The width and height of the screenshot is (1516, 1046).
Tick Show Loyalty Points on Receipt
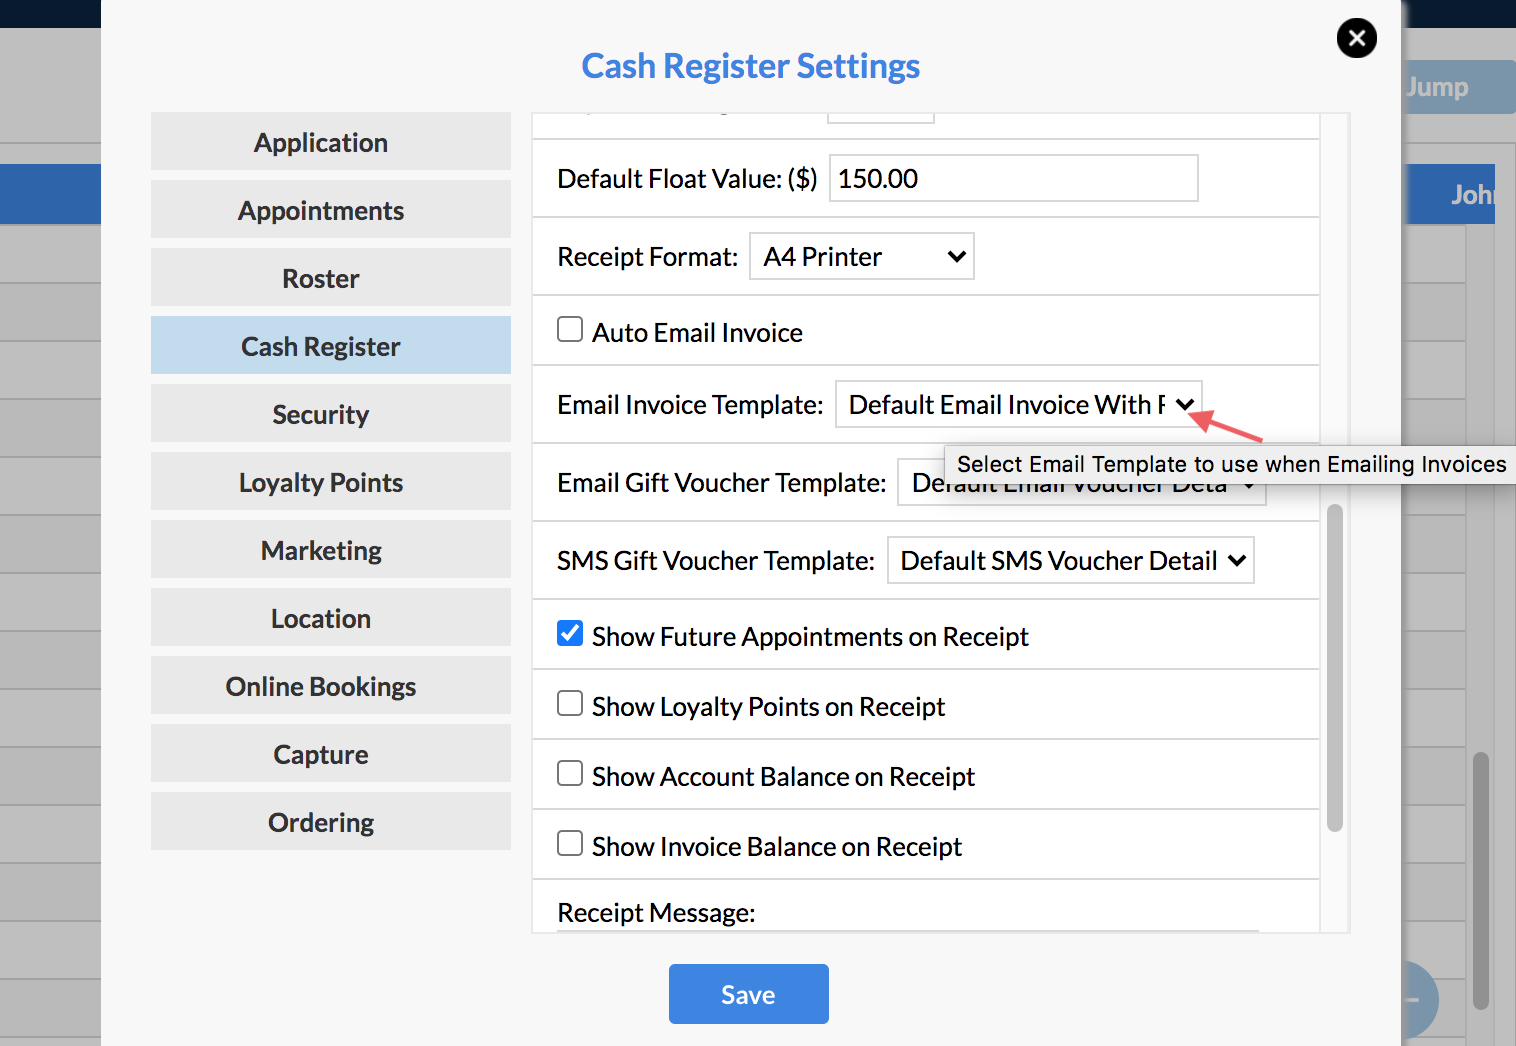click(570, 704)
